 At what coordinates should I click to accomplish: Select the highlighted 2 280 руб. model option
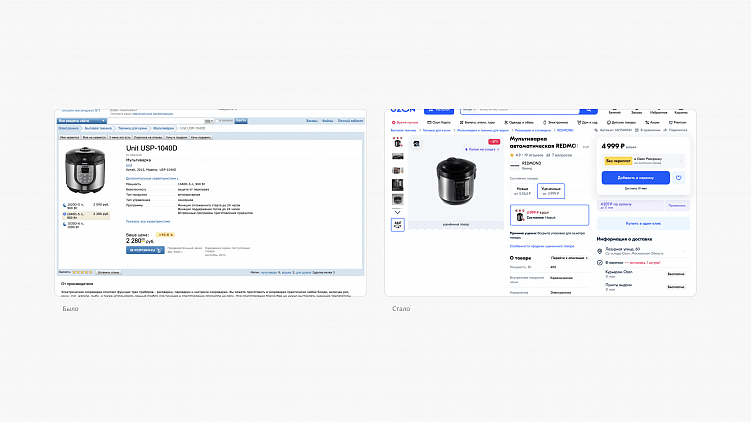[x=86, y=216]
